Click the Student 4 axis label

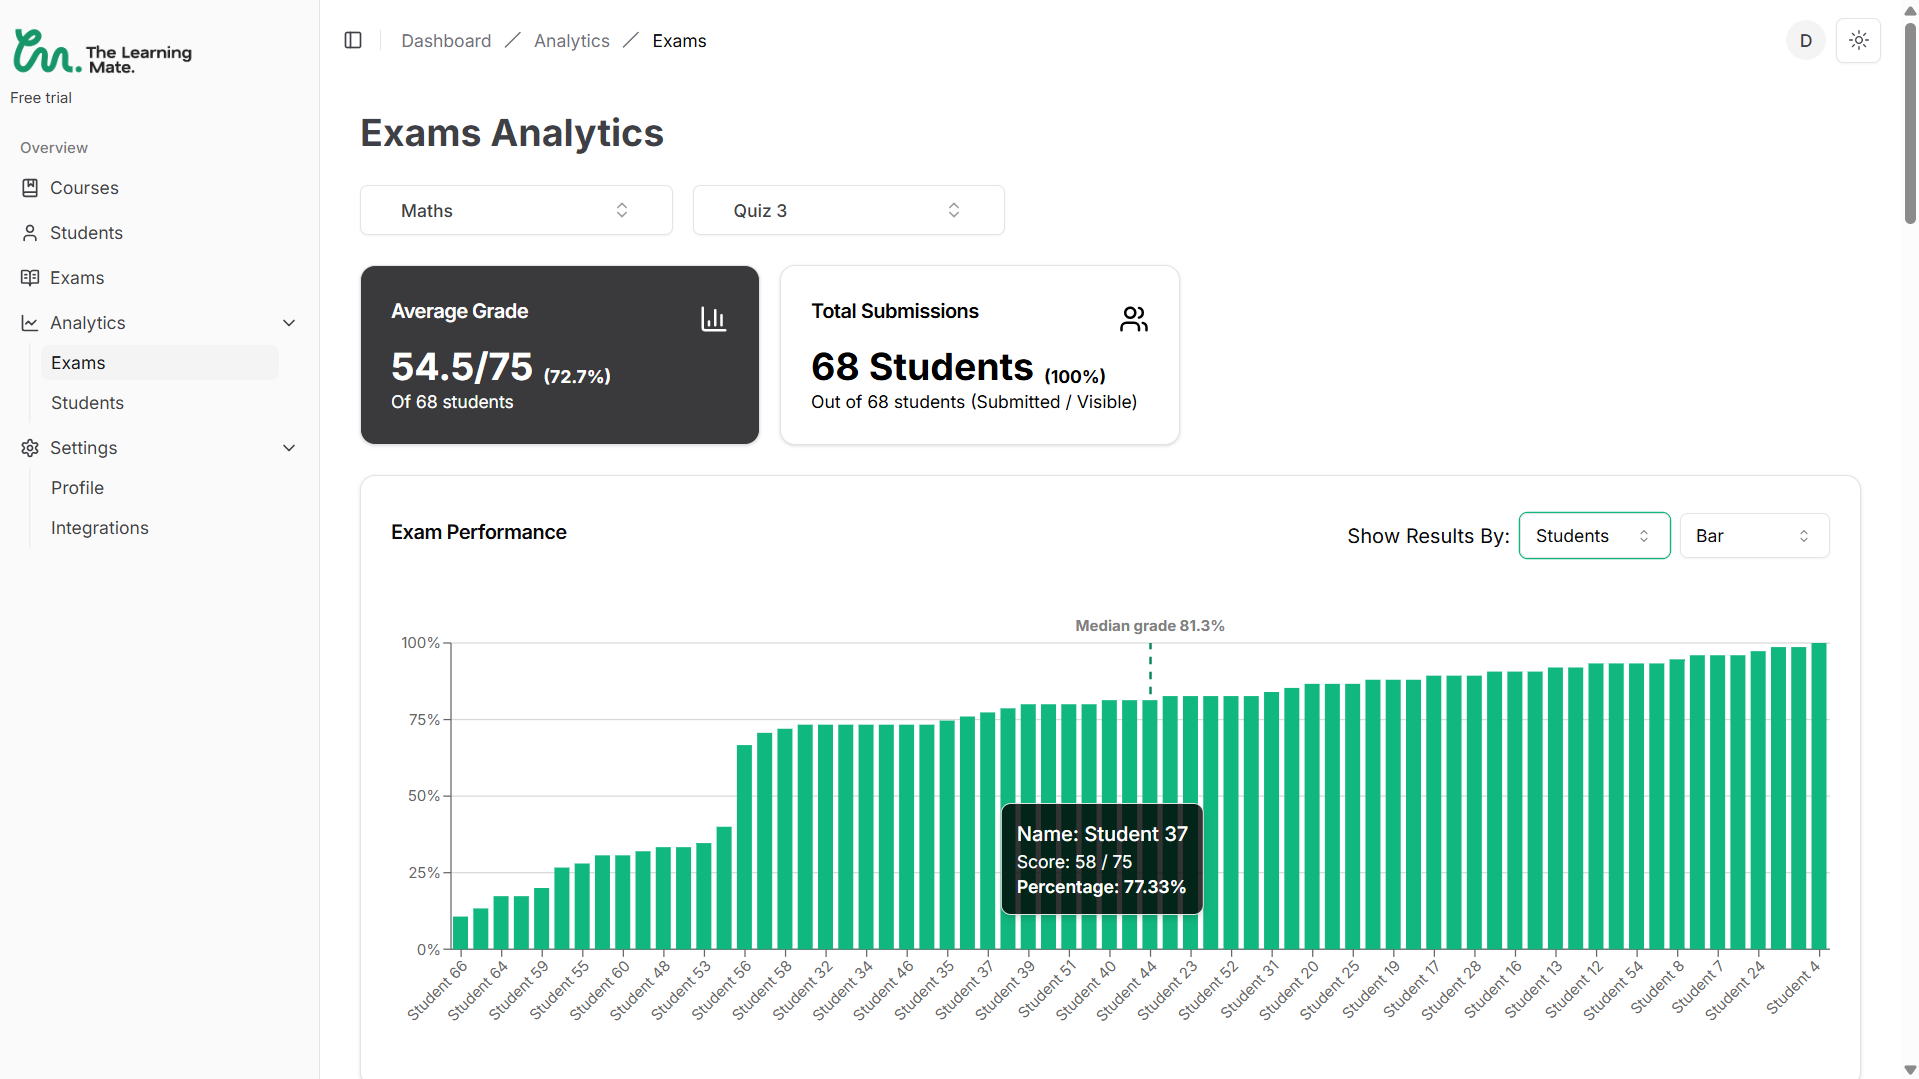coord(1793,987)
